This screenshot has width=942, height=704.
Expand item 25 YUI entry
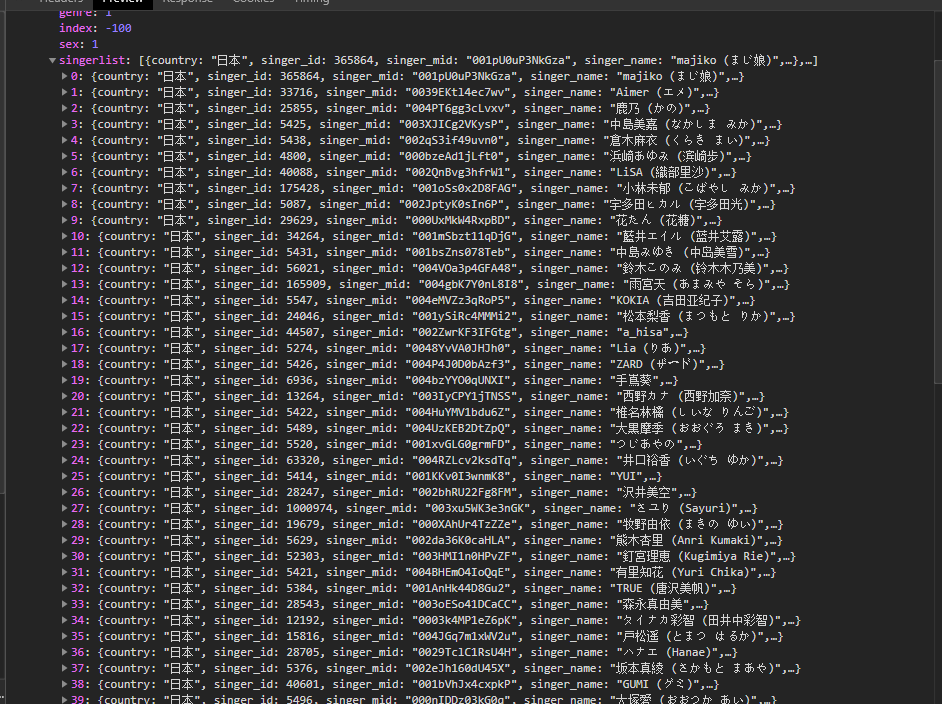click(x=64, y=476)
